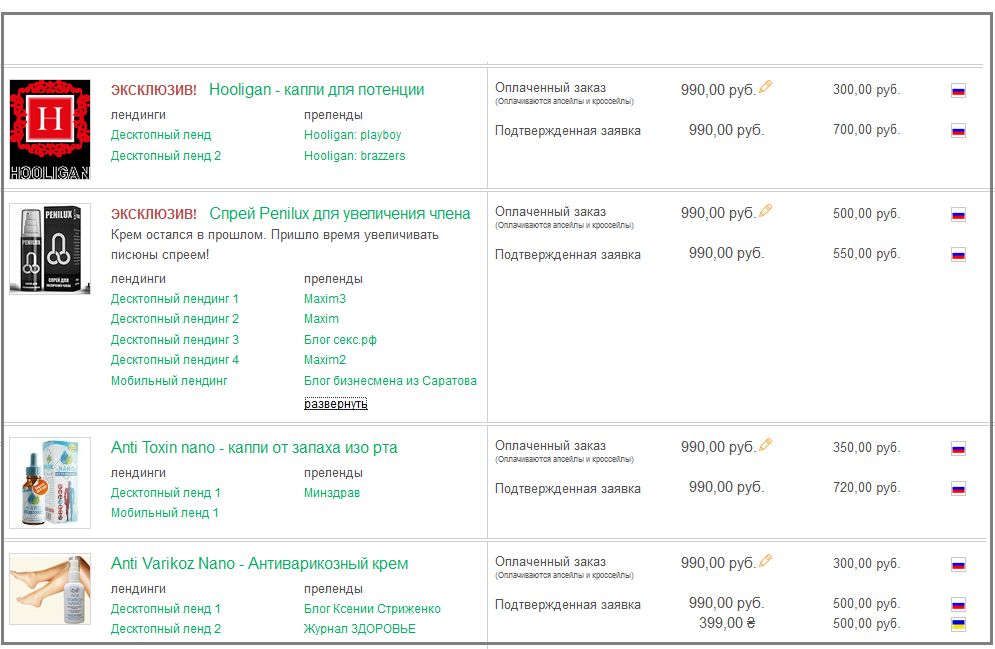The height and width of the screenshot is (649, 995).
Task: Click pencil edit icon in Anti Toxin nano row
Action: click(x=766, y=445)
